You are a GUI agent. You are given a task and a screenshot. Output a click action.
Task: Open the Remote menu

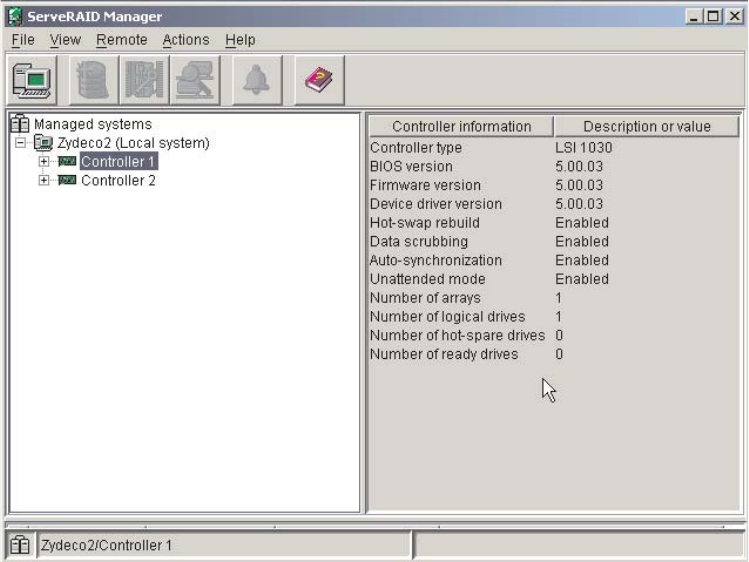tap(121, 40)
